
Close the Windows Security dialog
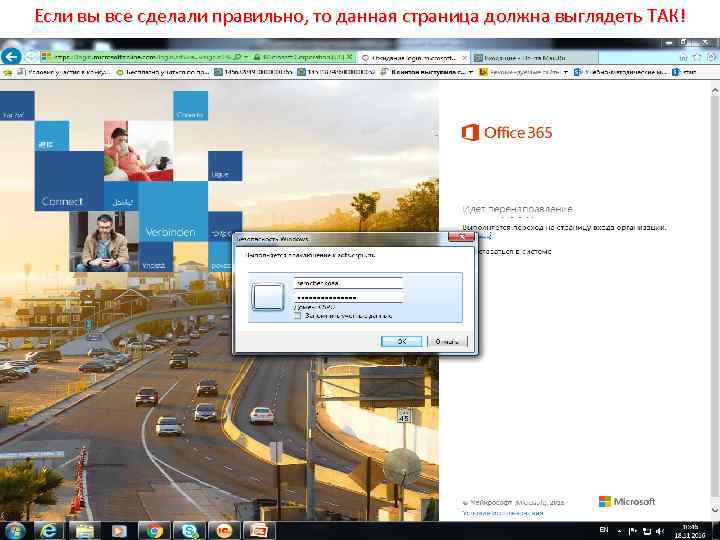pos(461,237)
